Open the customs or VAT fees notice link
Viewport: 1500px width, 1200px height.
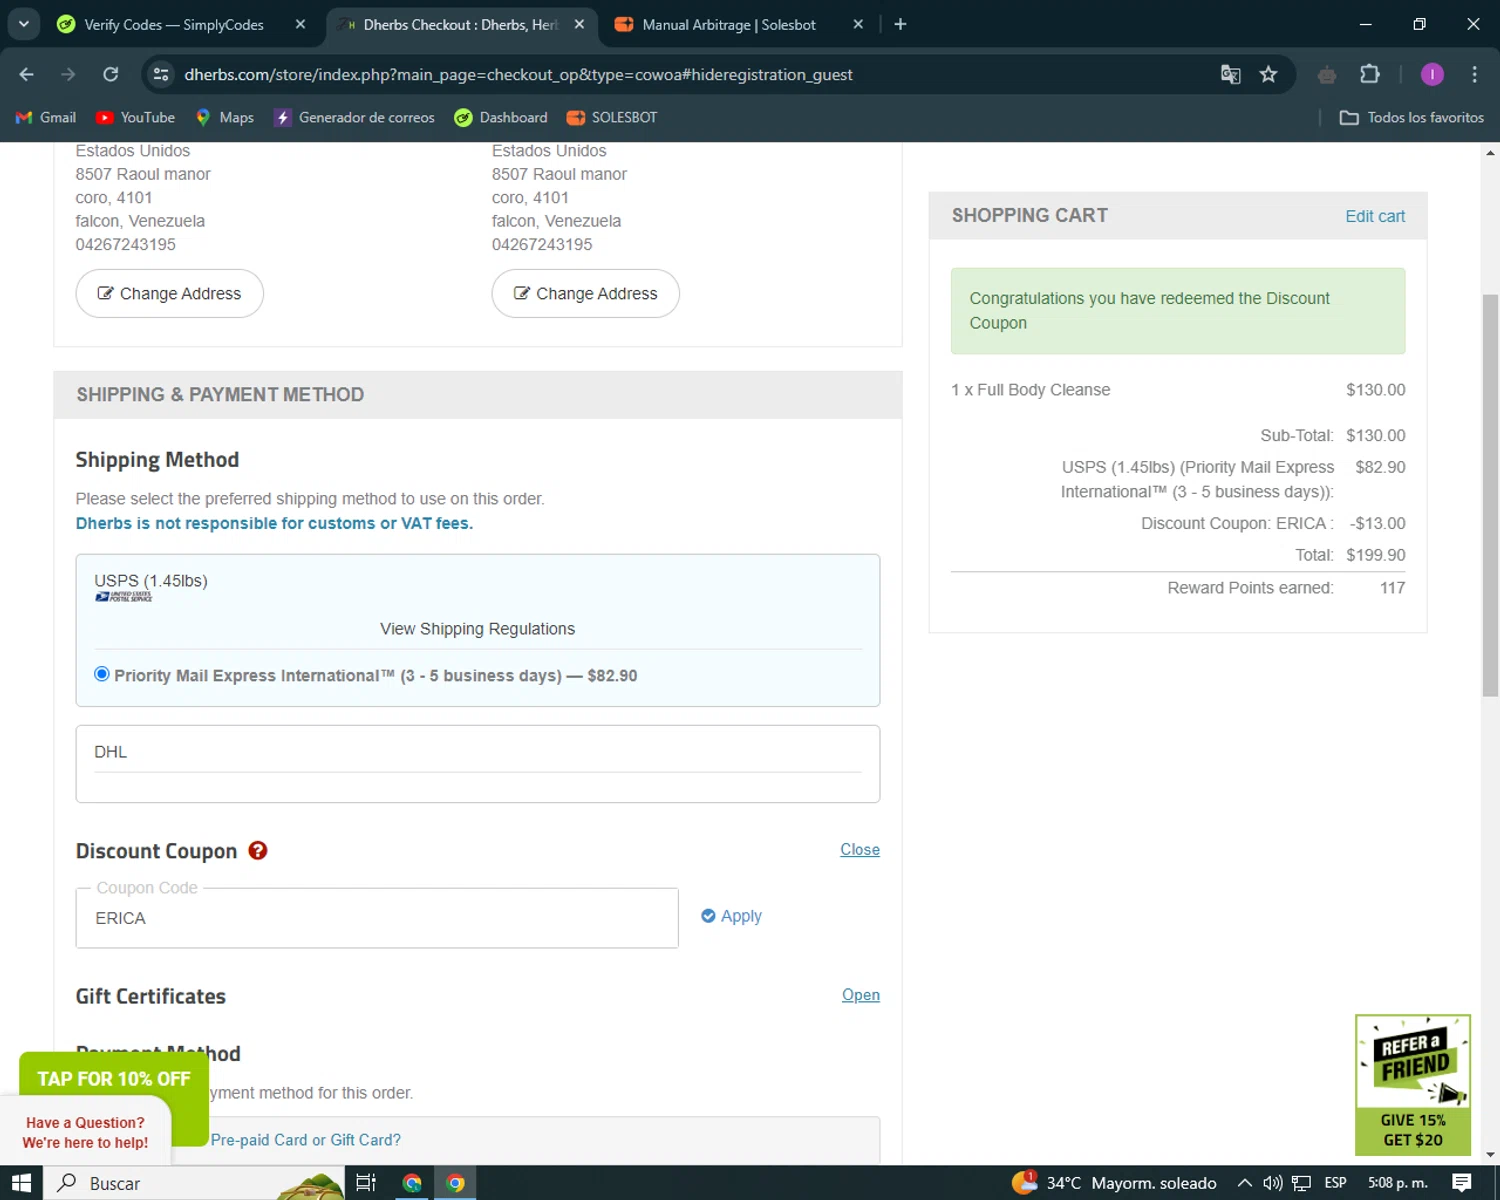(x=274, y=523)
